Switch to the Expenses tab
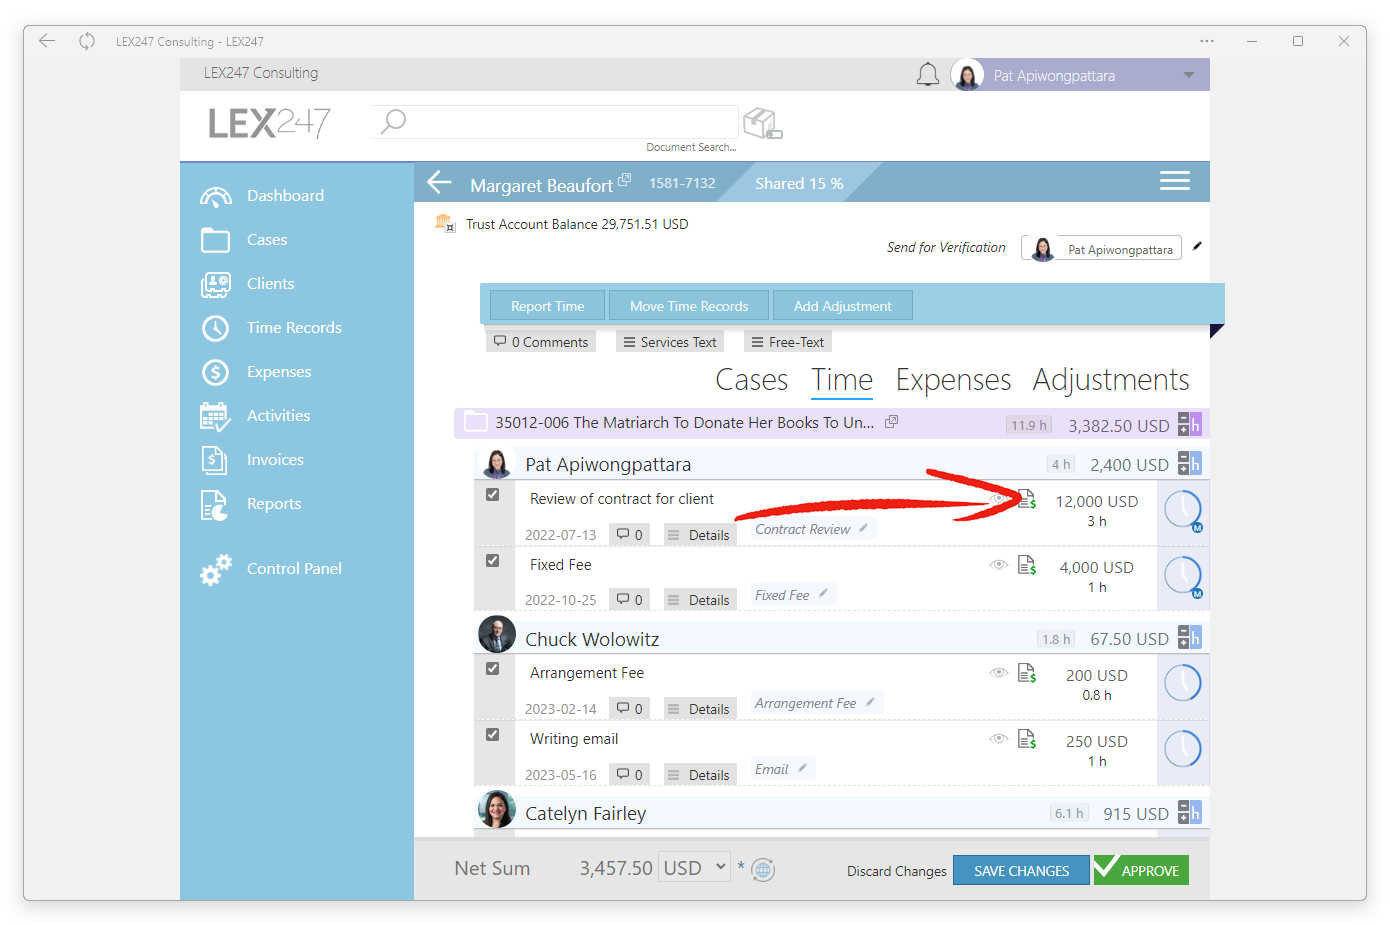Screen dimensions: 1390x925 [953, 380]
